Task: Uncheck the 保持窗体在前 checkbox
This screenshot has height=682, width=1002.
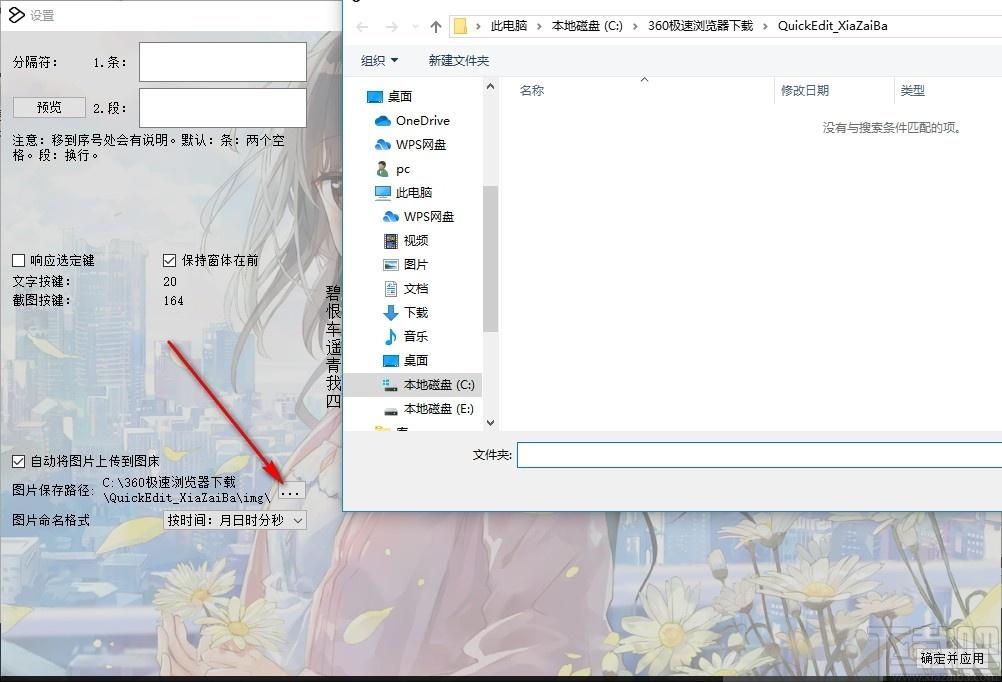Action: pyautogui.click(x=170, y=261)
